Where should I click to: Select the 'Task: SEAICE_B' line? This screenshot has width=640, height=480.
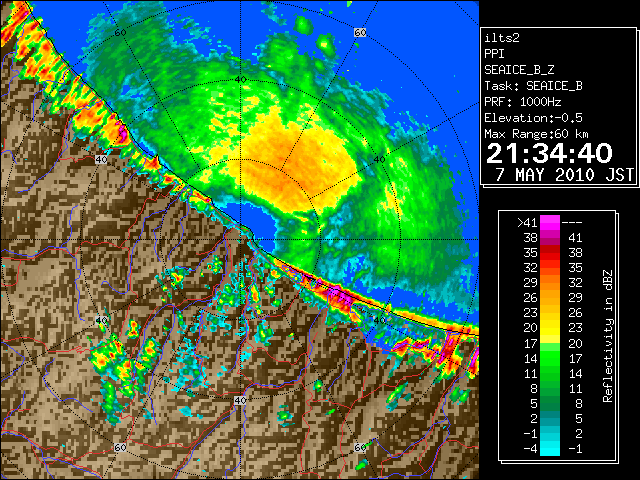[533, 86]
